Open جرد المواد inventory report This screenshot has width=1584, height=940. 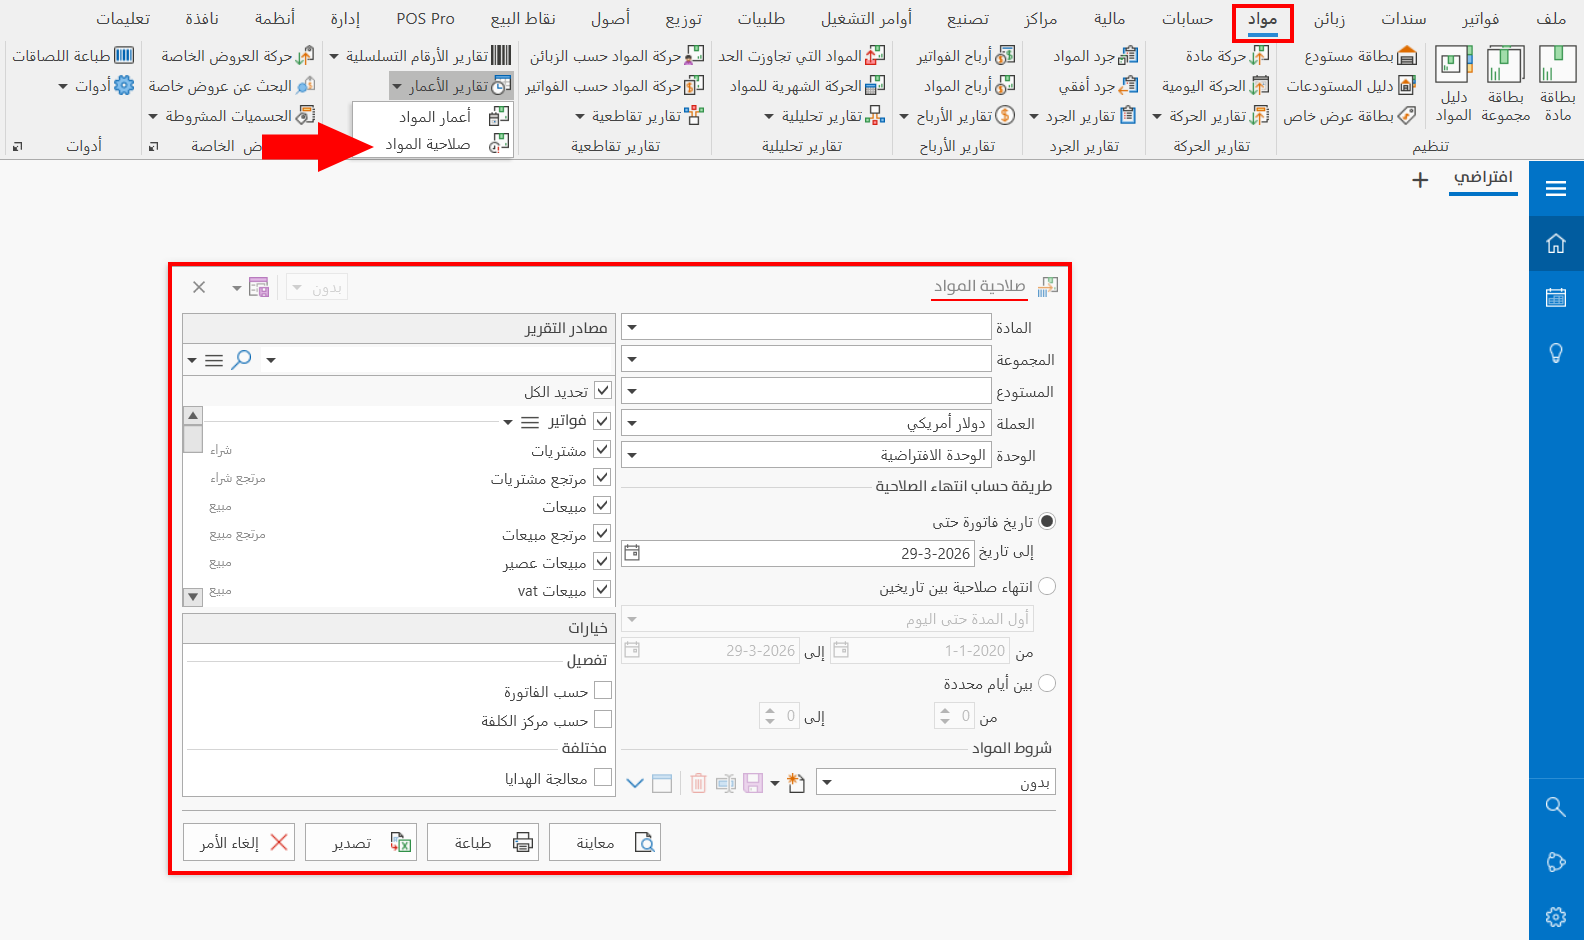1095,56
